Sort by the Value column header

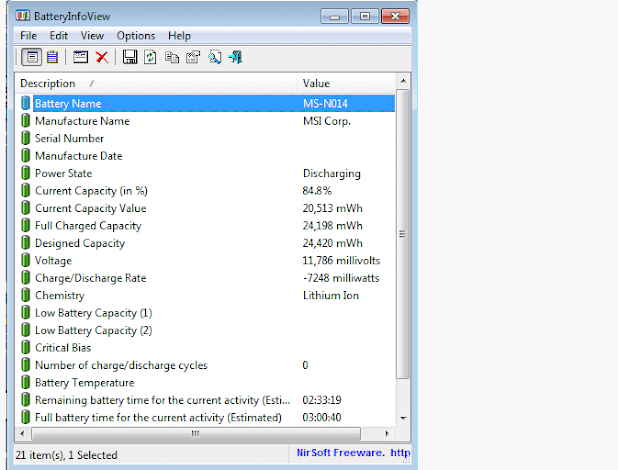(x=346, y=83)
